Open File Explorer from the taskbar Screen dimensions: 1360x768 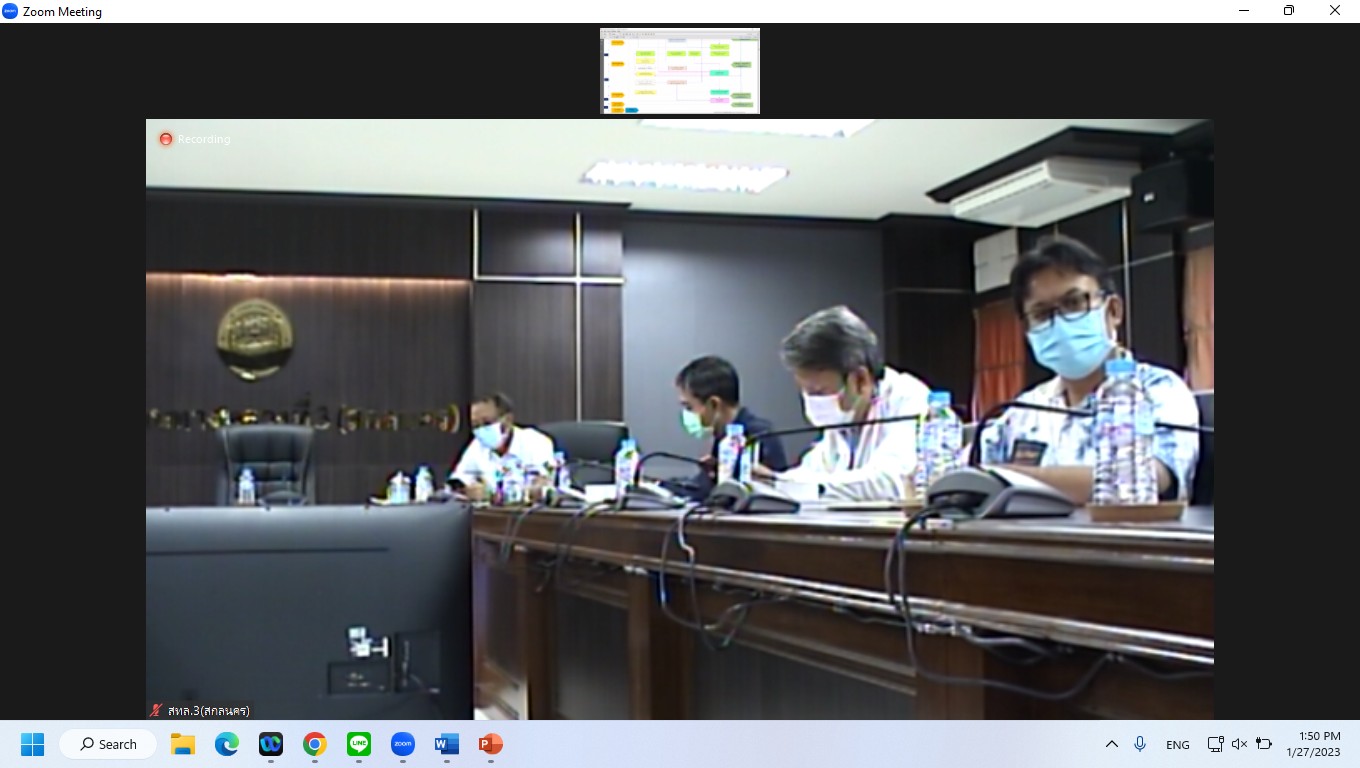[182, 744]
